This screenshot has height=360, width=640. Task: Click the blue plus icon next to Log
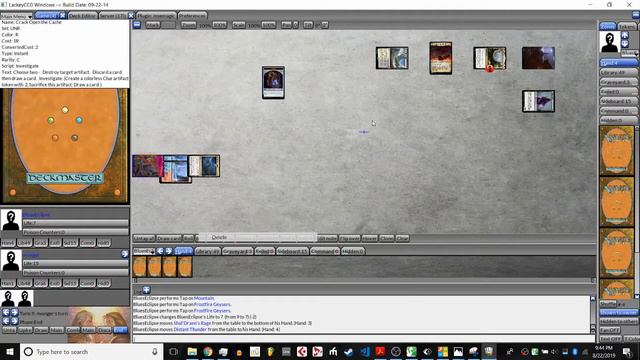pos(147,290)
